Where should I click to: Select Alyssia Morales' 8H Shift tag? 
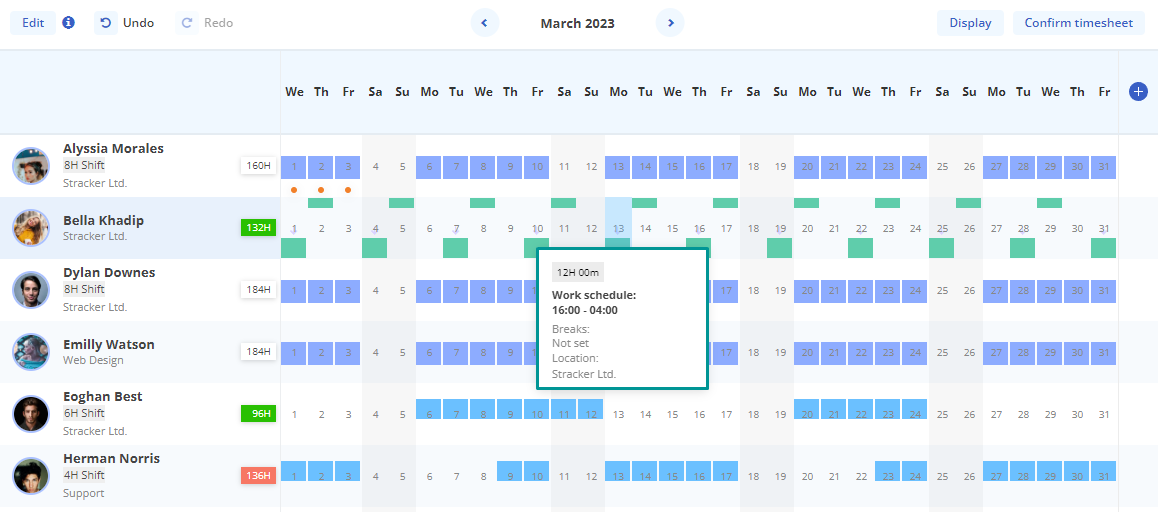click(84, 166)
